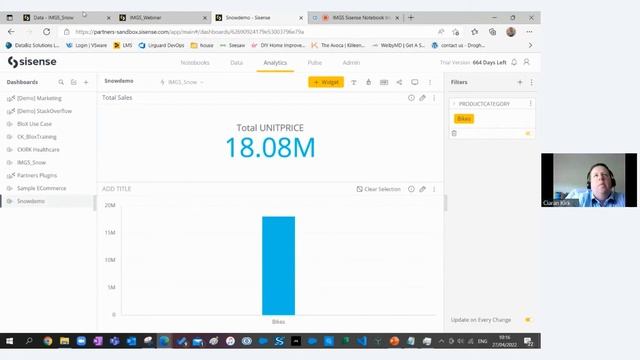This screenshot has width=640, height=360.
Task: Open browser favorites star icon
Action: [x=474, y=31]
